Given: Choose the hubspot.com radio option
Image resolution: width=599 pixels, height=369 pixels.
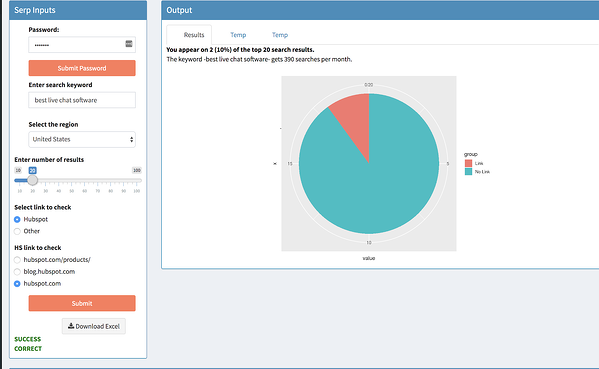Looking at the screenshot, I should click(x=17, y=283).
